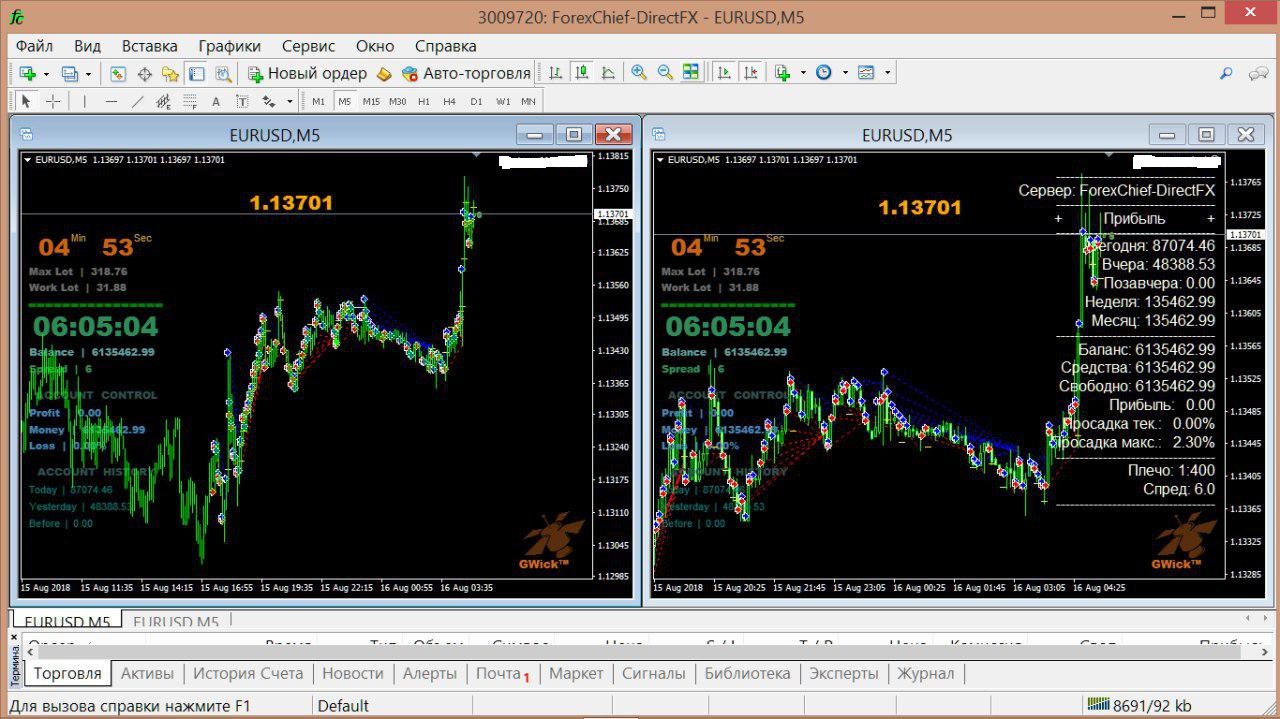The height and width of the screenshot is (719, 1280).
Task: Toggle chart auto scroll
Action: pos(724,73)
